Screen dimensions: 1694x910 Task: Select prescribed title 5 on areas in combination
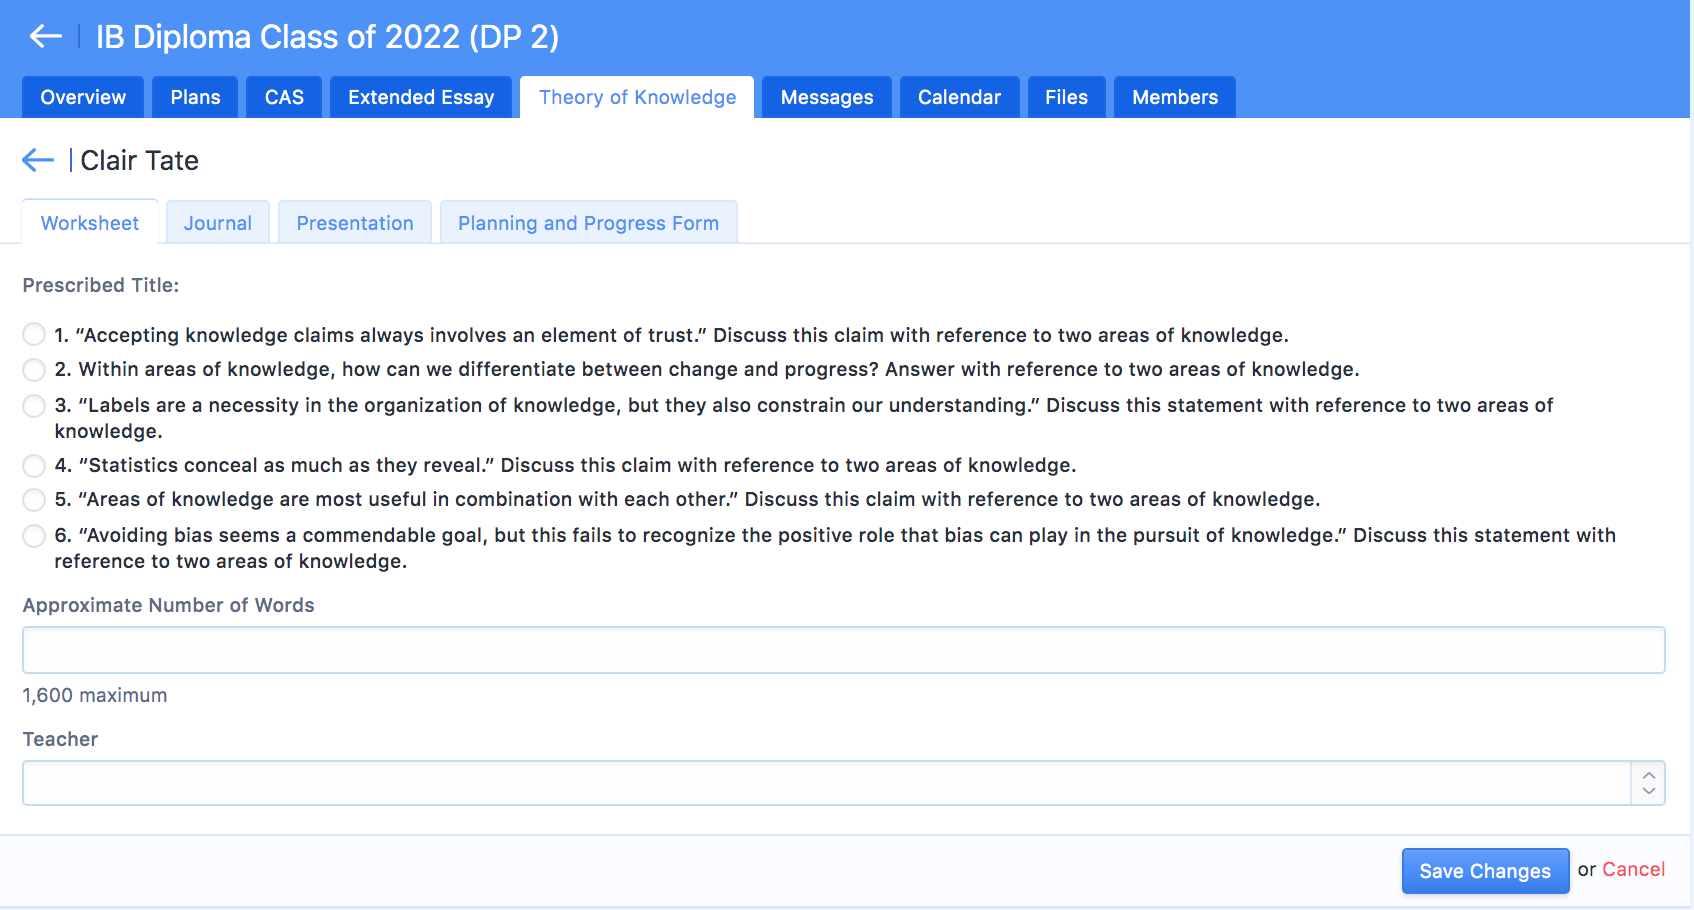[34, 499]
